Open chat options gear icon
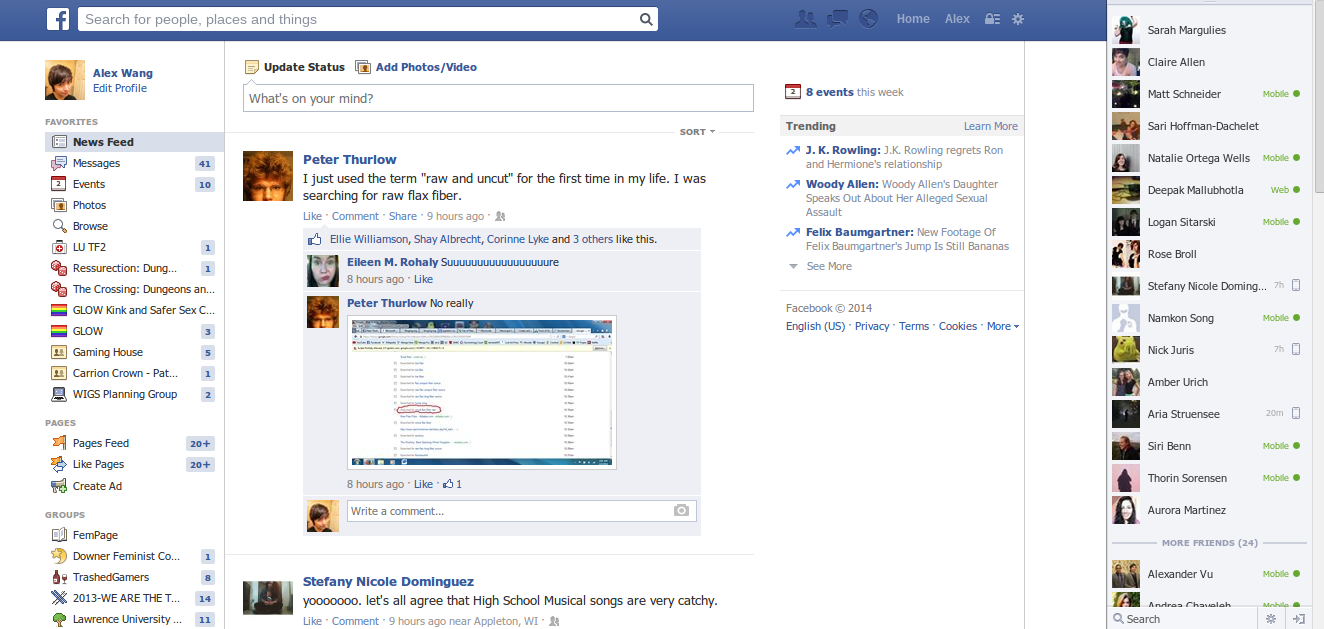This screenshot has width=1324, height=629. coord(1271,619)
